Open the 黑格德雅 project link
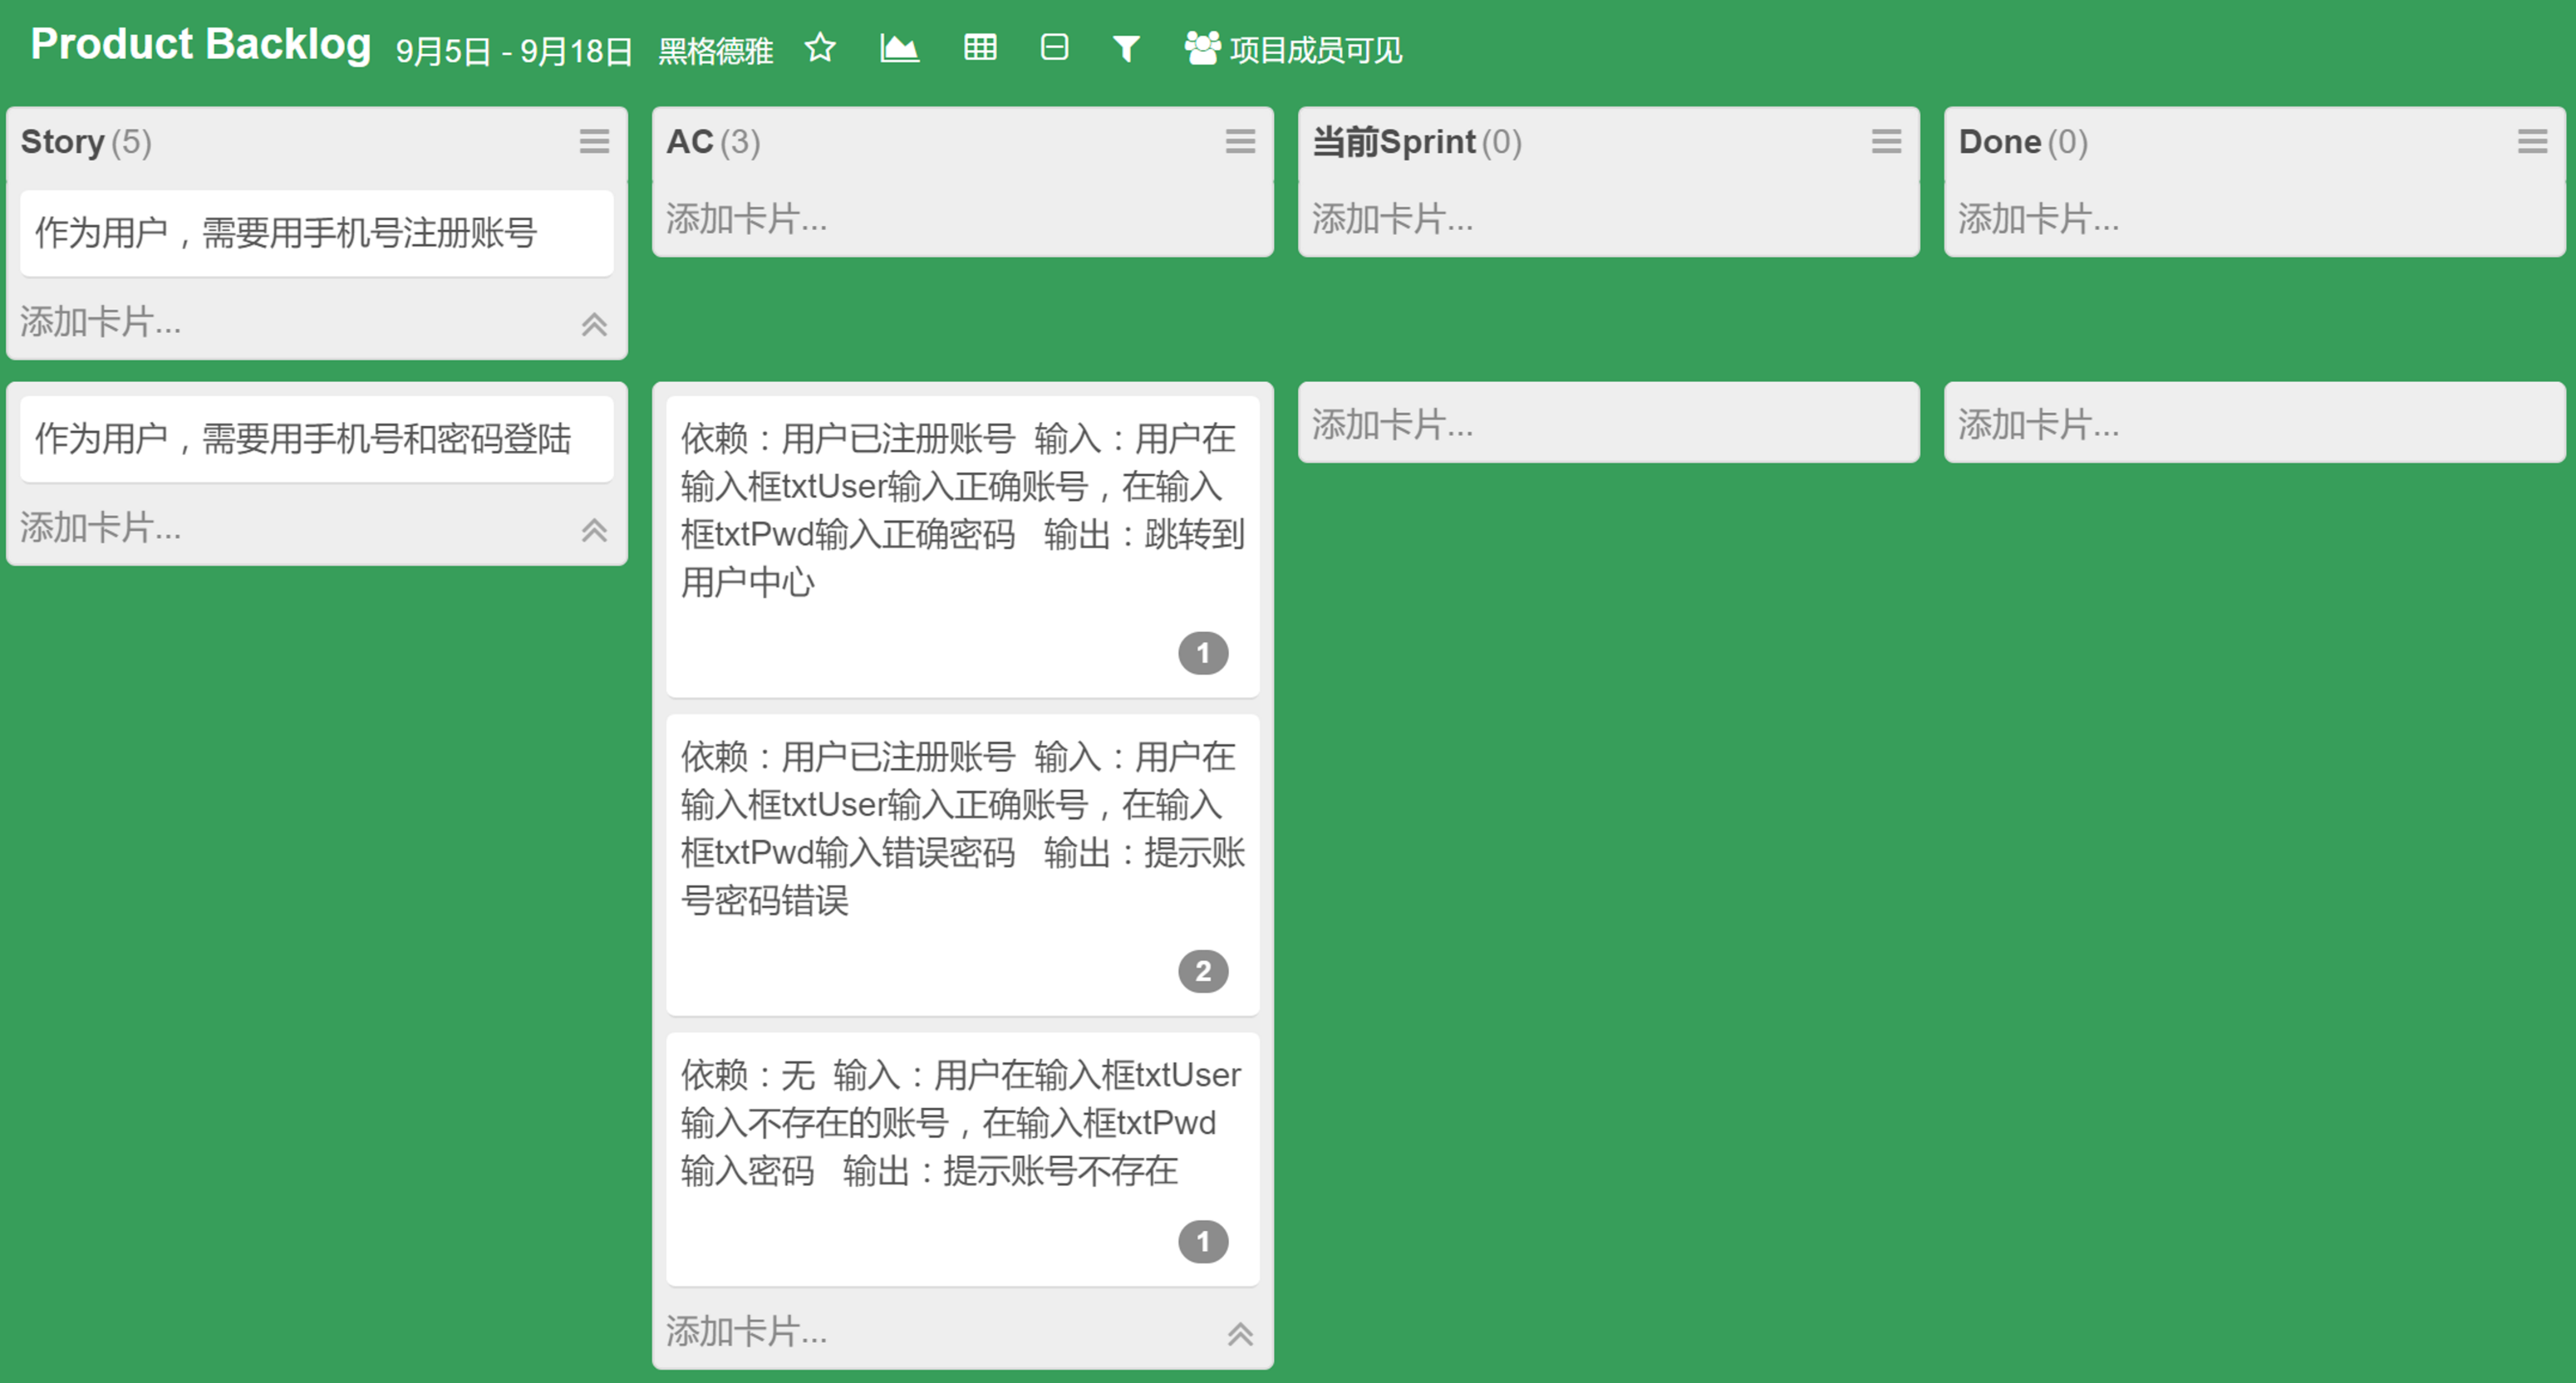The width and height of the screenshot is (2576, 1383). (x=715, y=50)
